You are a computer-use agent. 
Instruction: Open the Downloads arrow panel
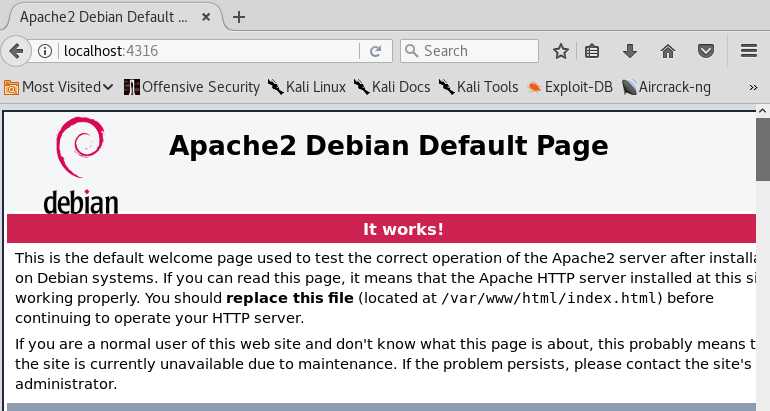pos(630,51)
